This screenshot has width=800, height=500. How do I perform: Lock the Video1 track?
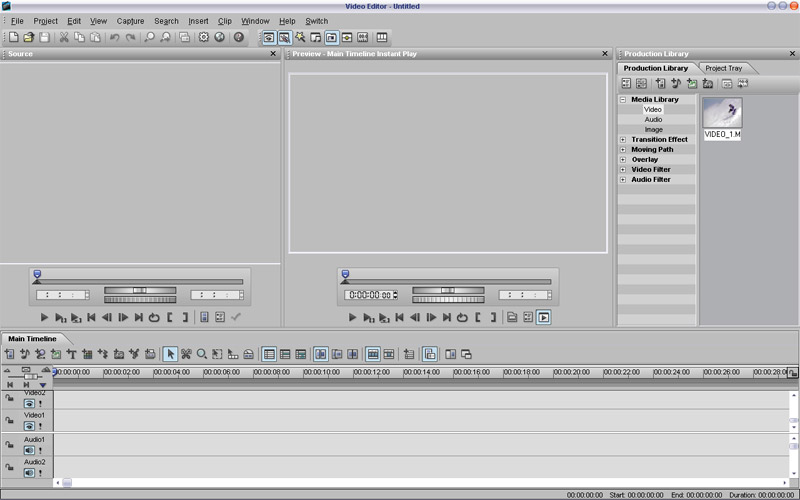9,420
